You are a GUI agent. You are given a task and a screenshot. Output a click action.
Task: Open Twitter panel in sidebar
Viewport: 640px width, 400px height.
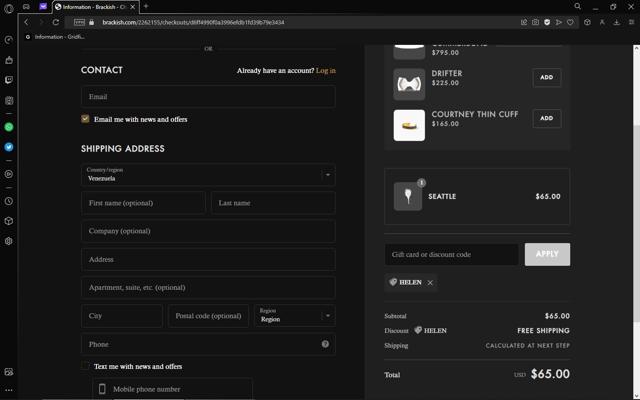click(9, 147)
